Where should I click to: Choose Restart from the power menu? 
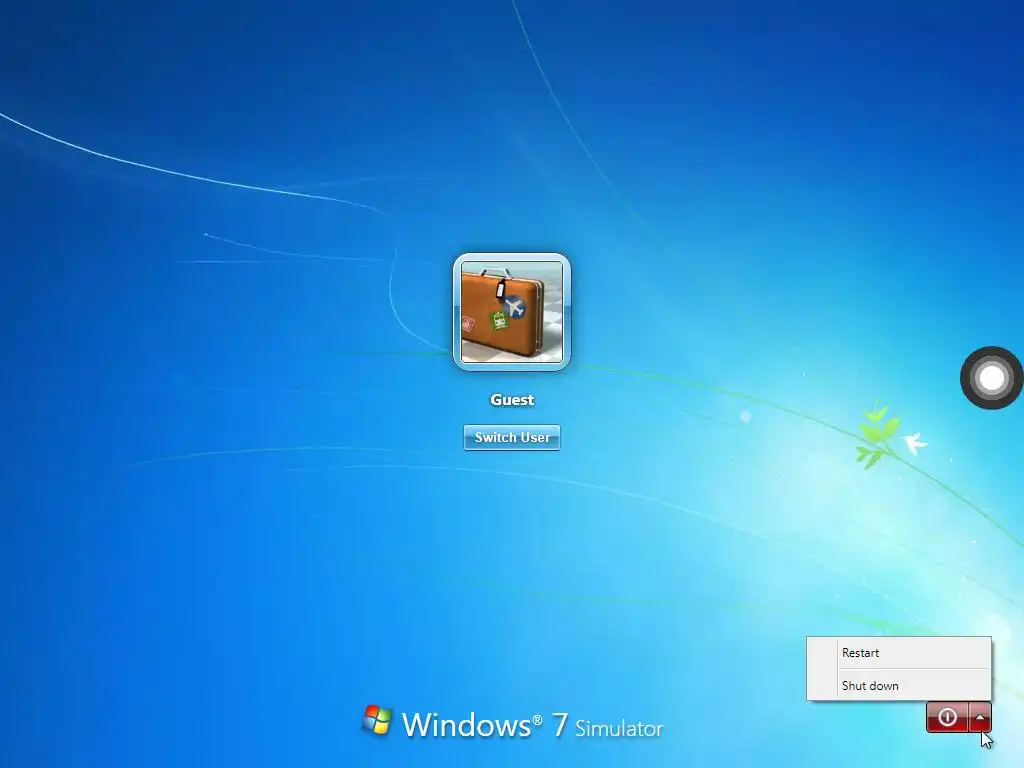(899, 652)
